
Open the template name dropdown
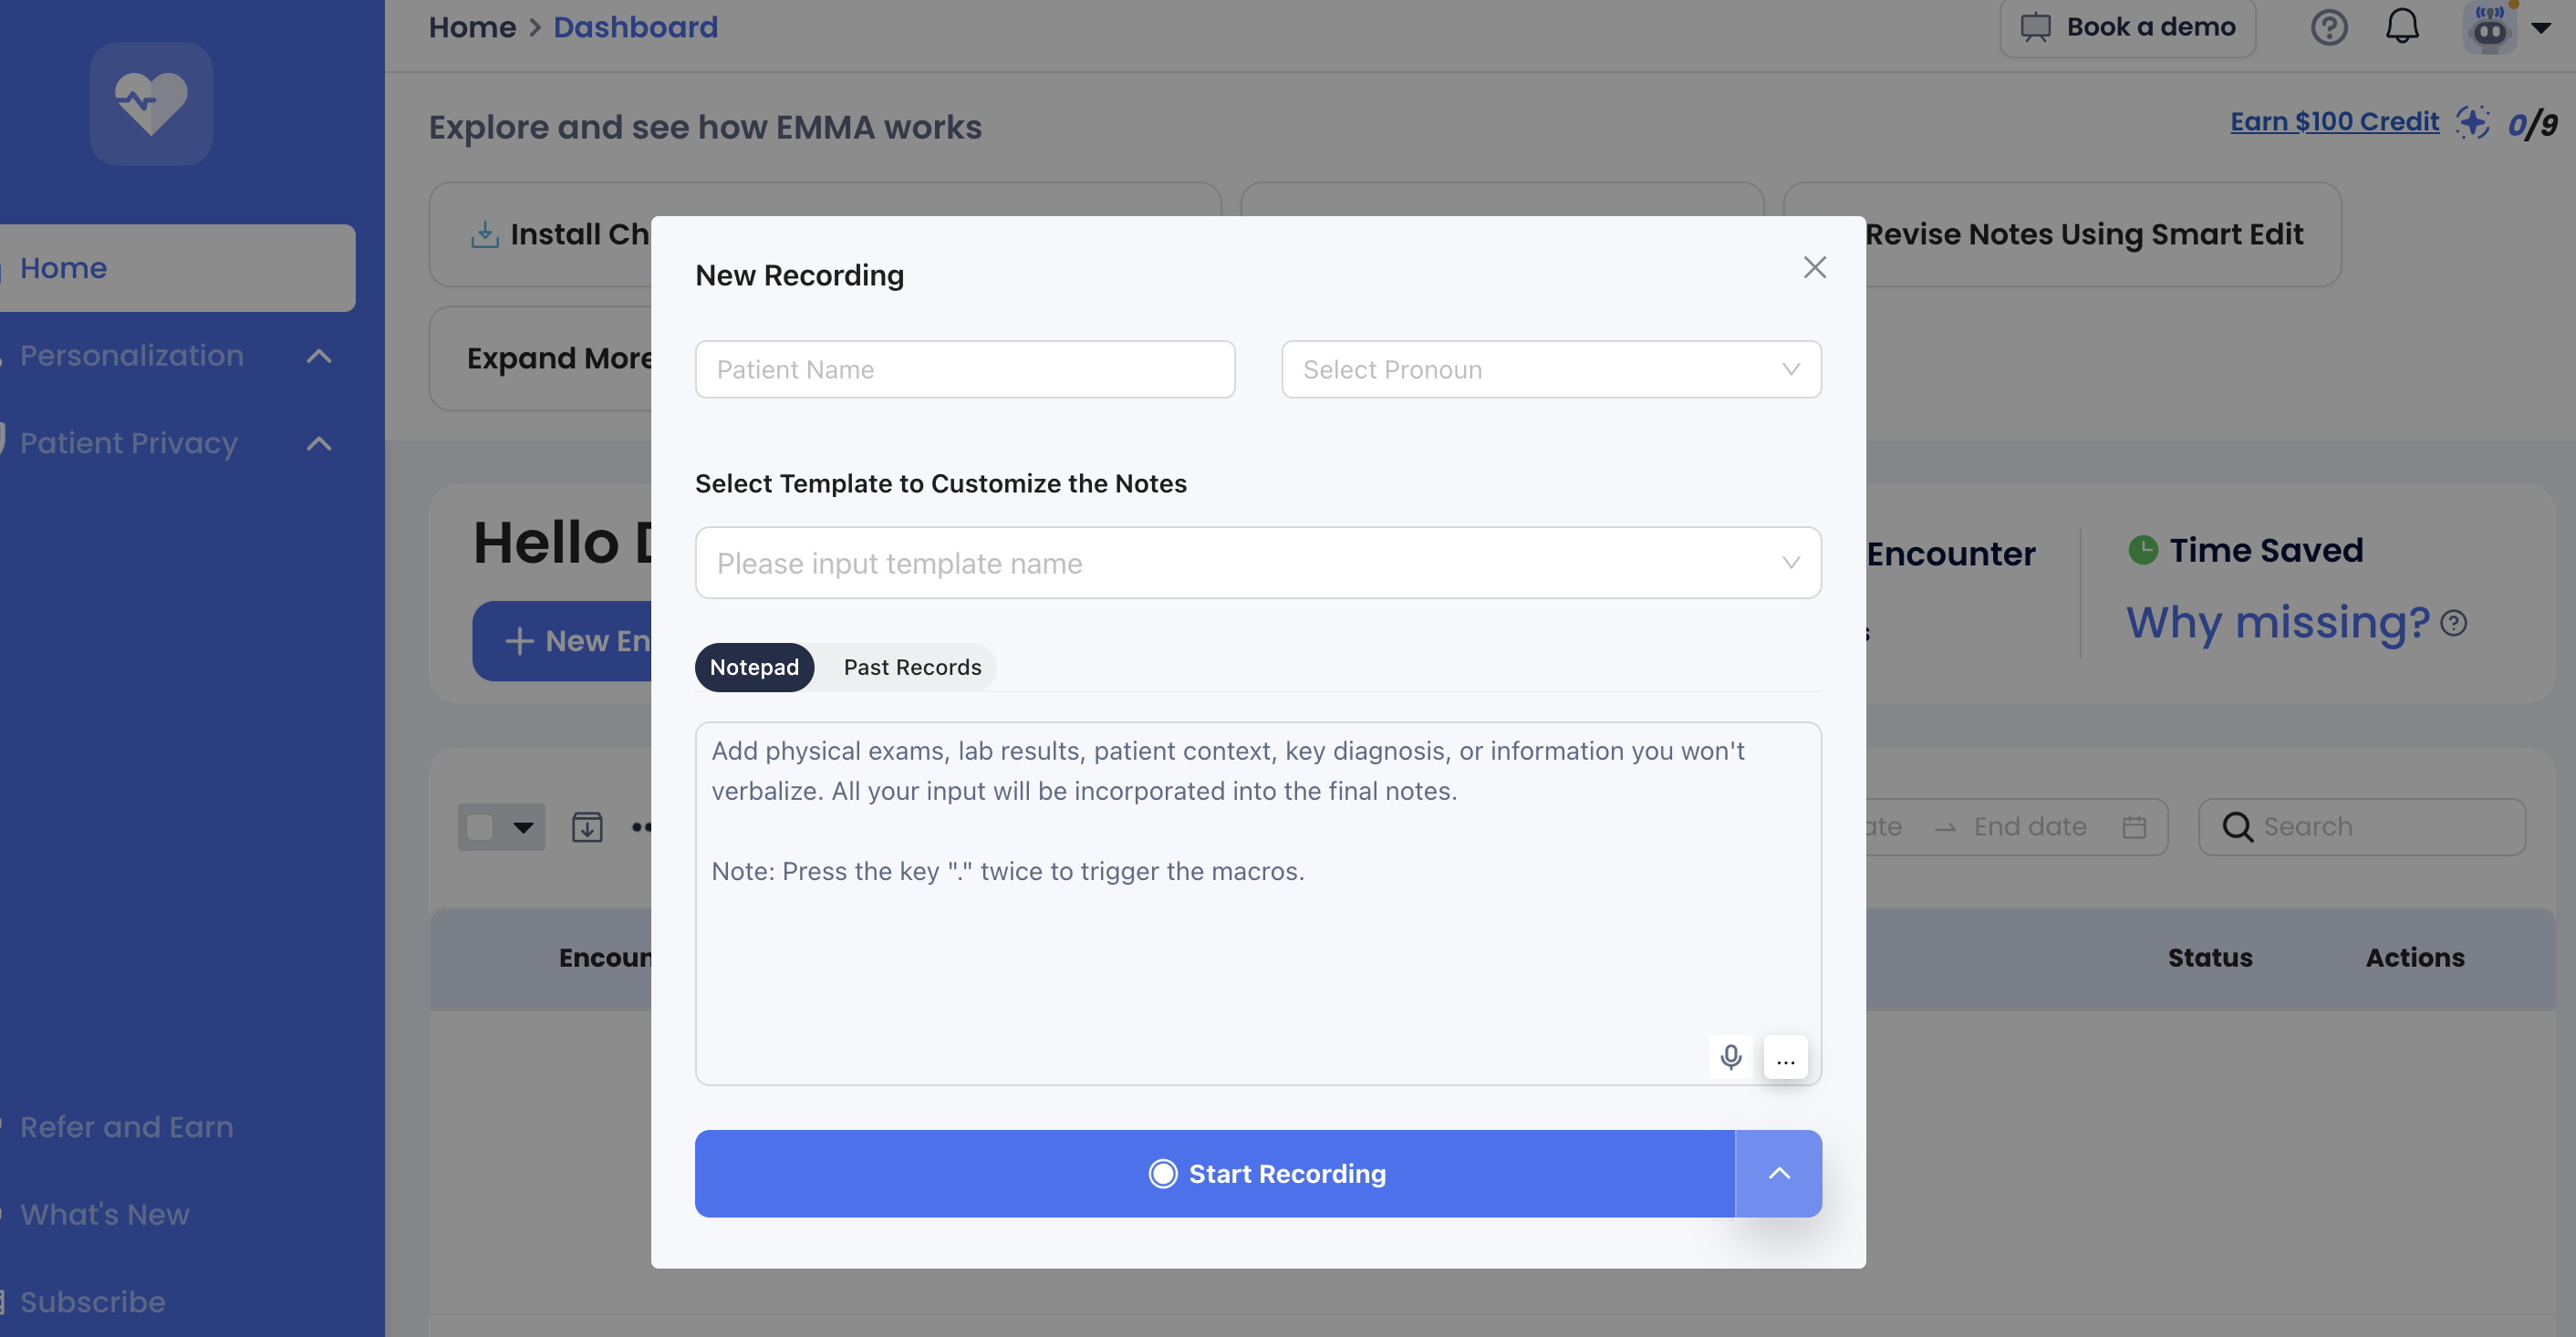(1257, 563)
